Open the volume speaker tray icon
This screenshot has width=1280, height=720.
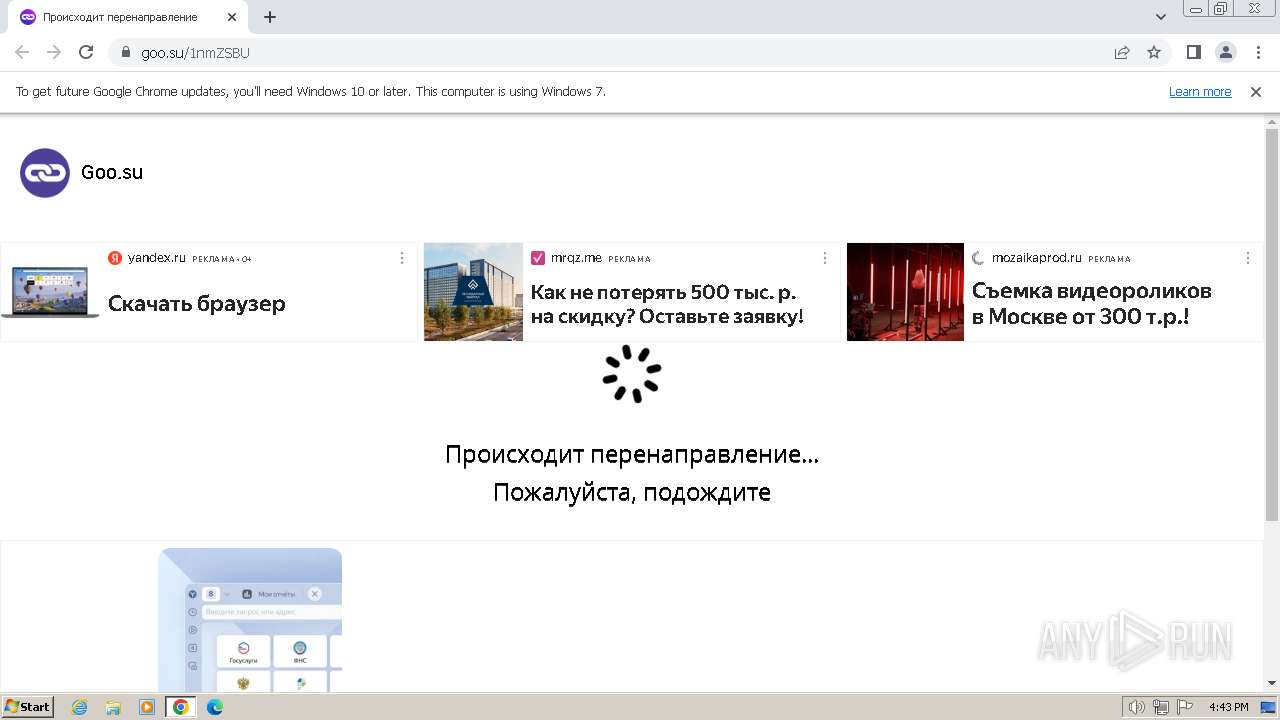[1137, 707]
